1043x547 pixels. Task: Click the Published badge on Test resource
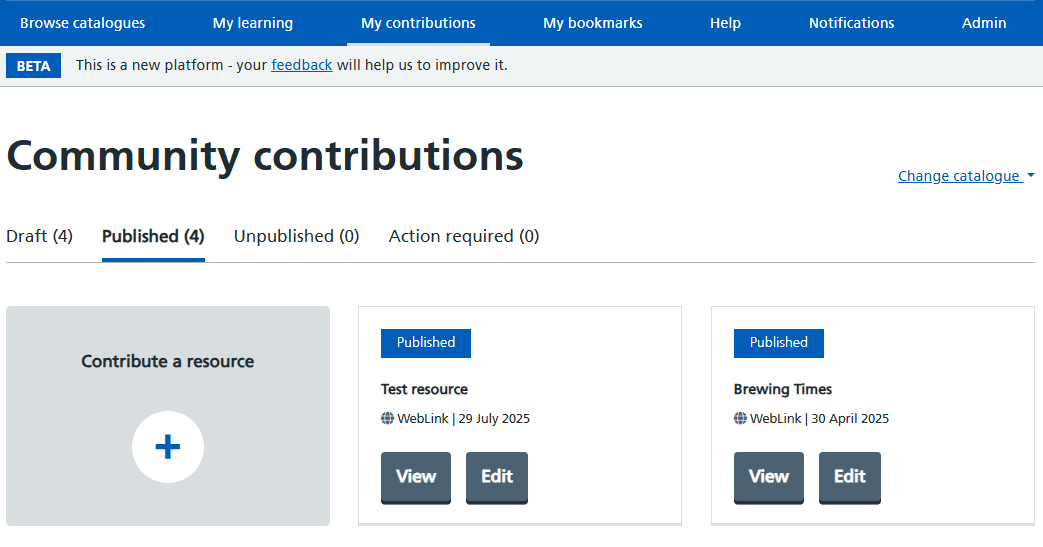tap(426, 343)
